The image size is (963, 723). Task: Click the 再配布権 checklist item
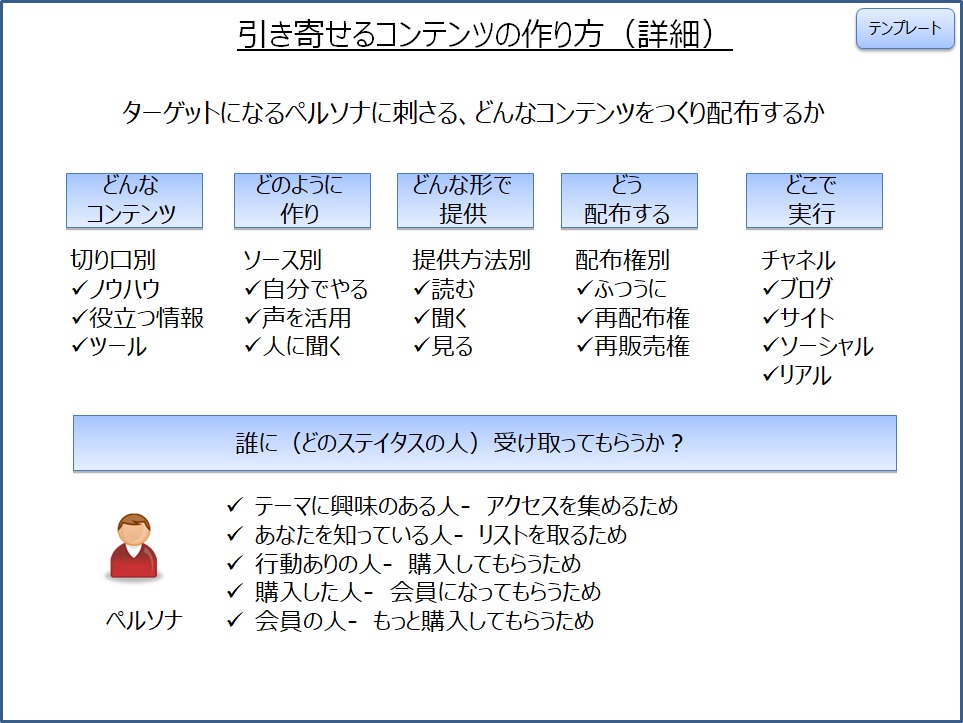633,318
